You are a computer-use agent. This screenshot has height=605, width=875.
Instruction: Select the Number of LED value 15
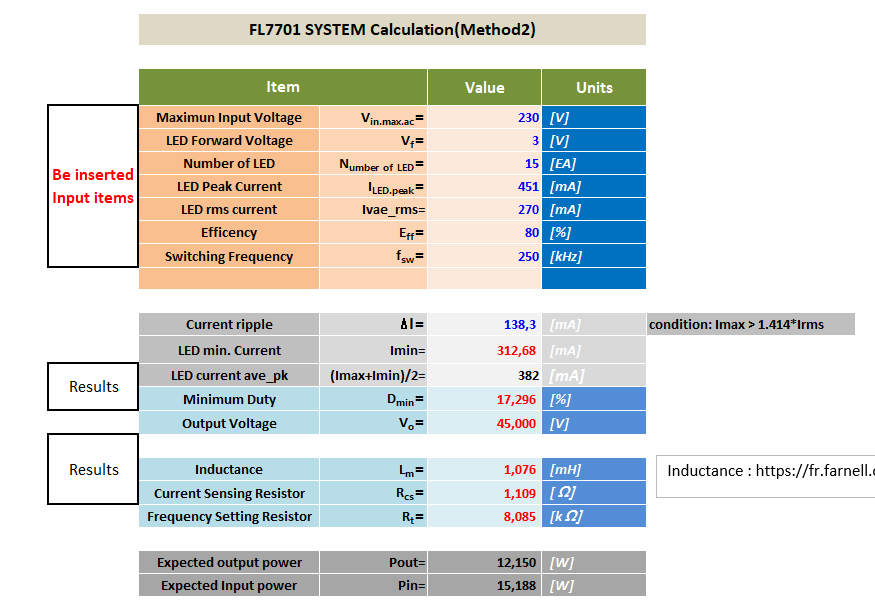(x=484, y=164)
